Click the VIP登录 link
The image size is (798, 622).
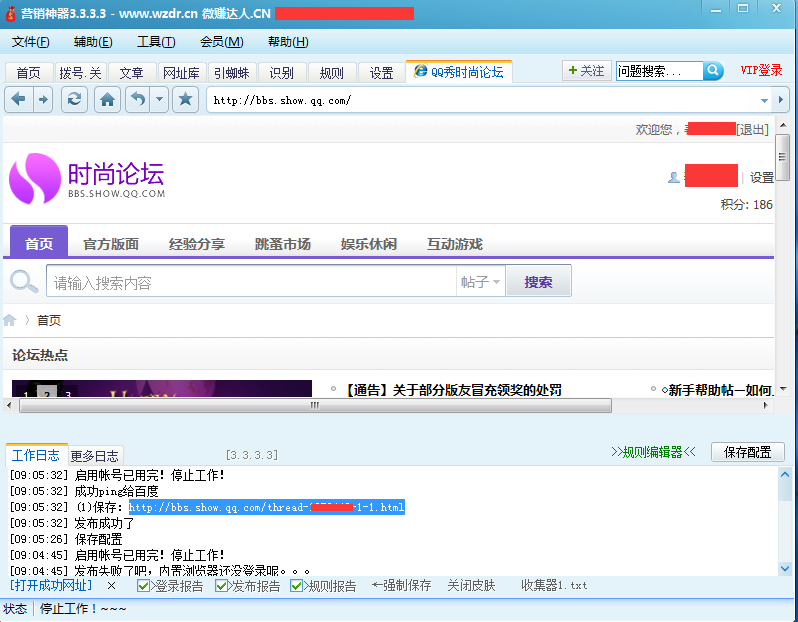tap(761, 70)
